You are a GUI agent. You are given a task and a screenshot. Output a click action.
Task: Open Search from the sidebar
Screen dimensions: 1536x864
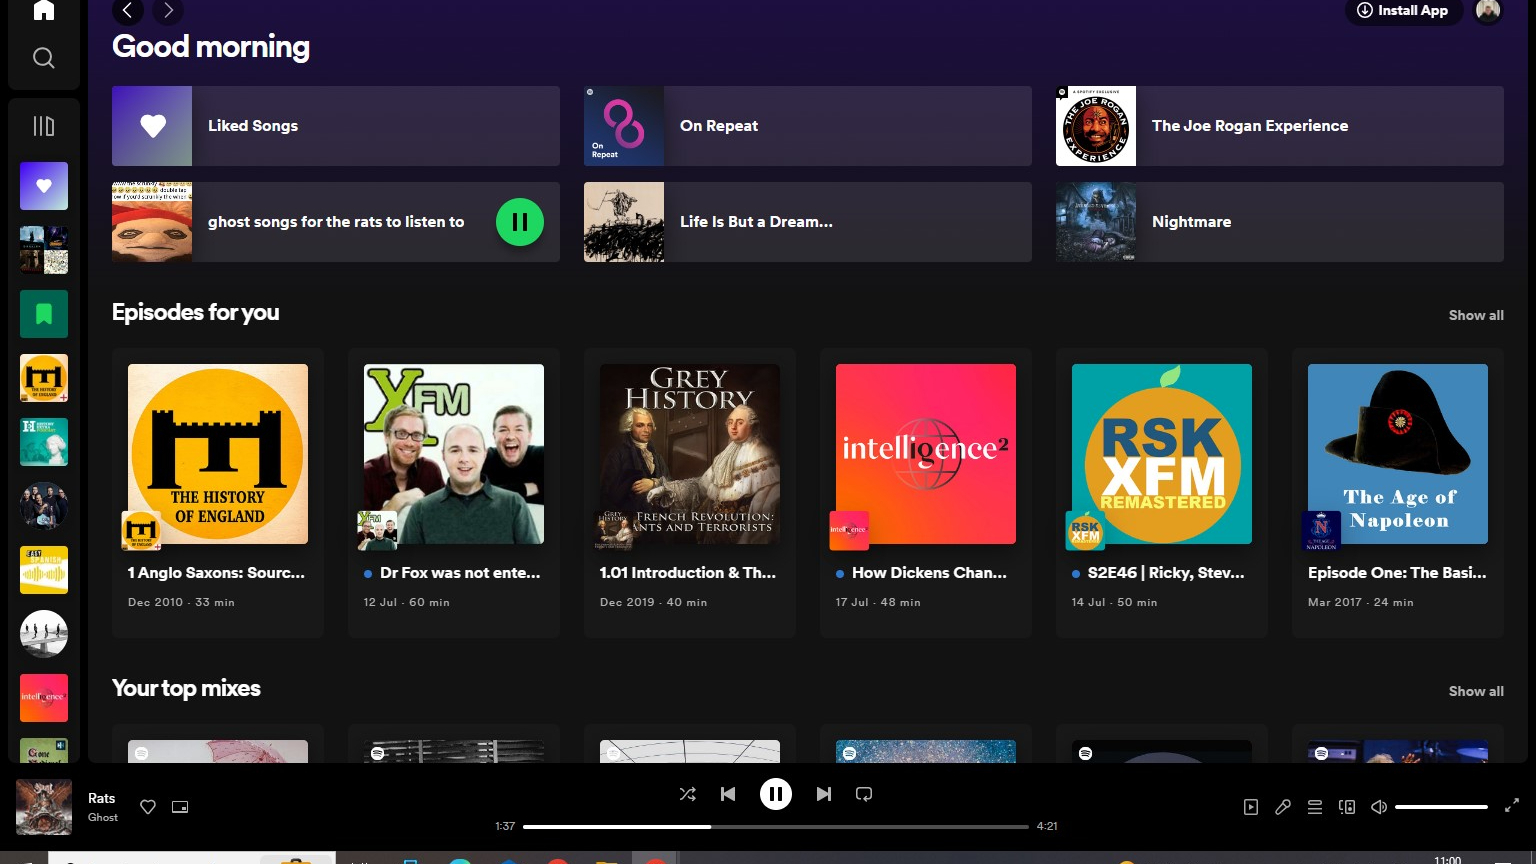coord(44,58)
